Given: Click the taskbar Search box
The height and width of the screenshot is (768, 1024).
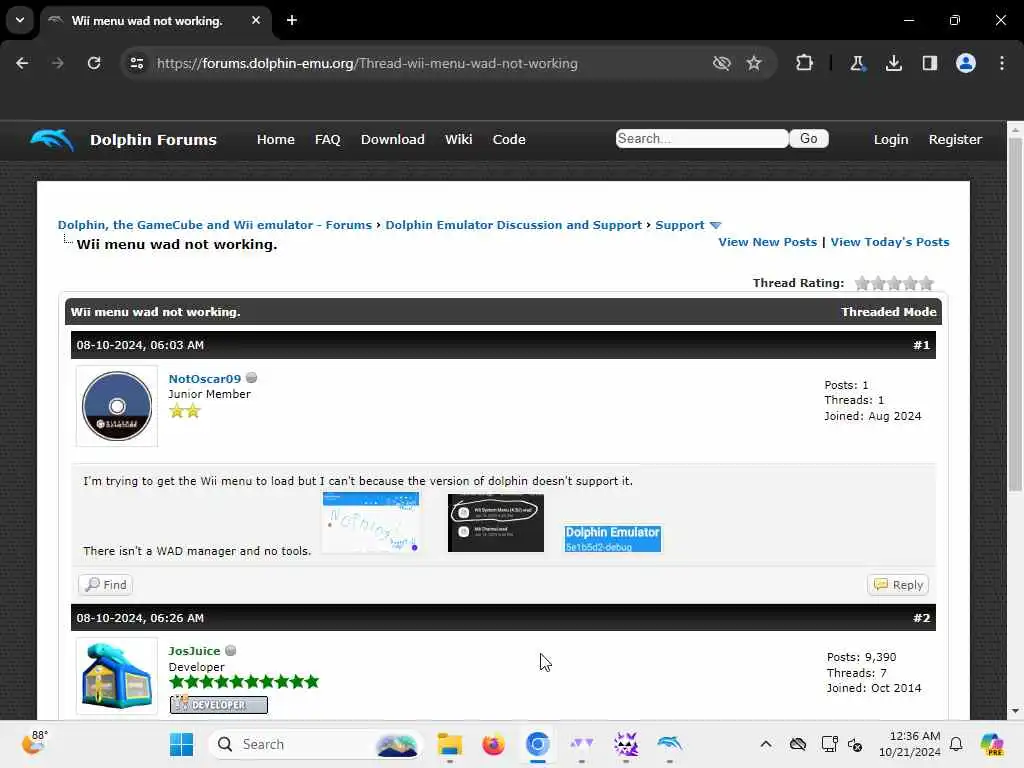Looking at the screenshot, I should click(x=316, y=744).
